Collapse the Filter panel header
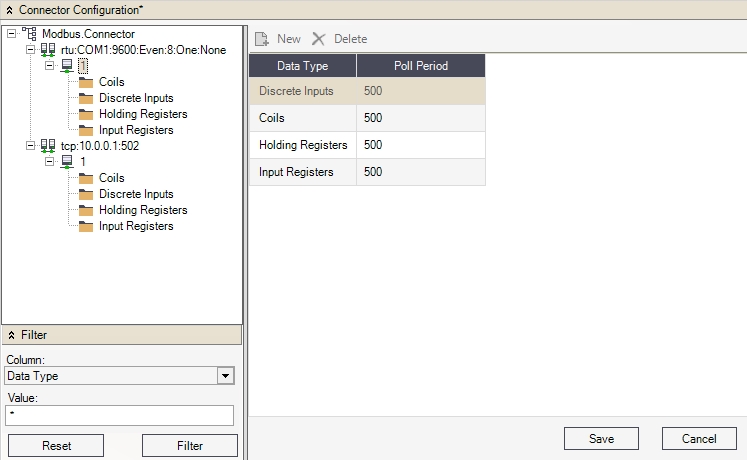The image size is (747, 460). (x=11, y=335)
